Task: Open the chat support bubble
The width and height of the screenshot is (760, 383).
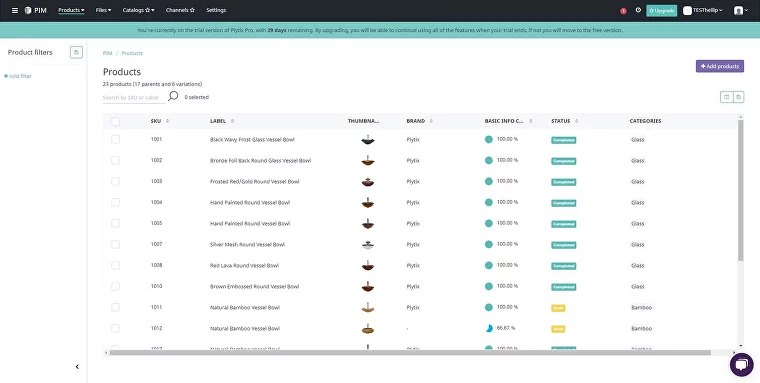Action: pyautogui.click(x=742, y=365)
